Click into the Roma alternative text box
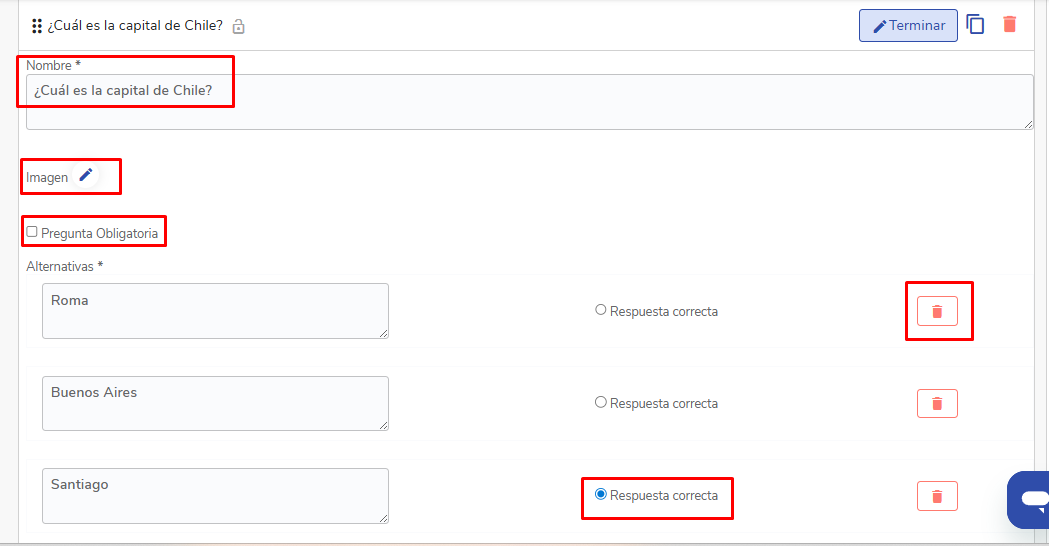The height and width of the screenshot is (546, 1049). (215, 311)
